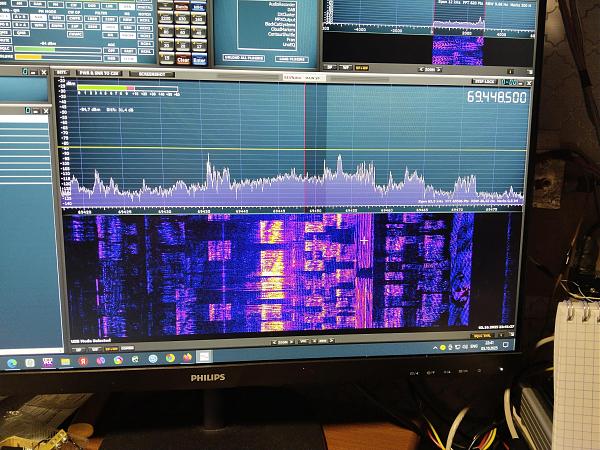
Task: Click the Windows Start button in taskbar
Action: [12, 361]
